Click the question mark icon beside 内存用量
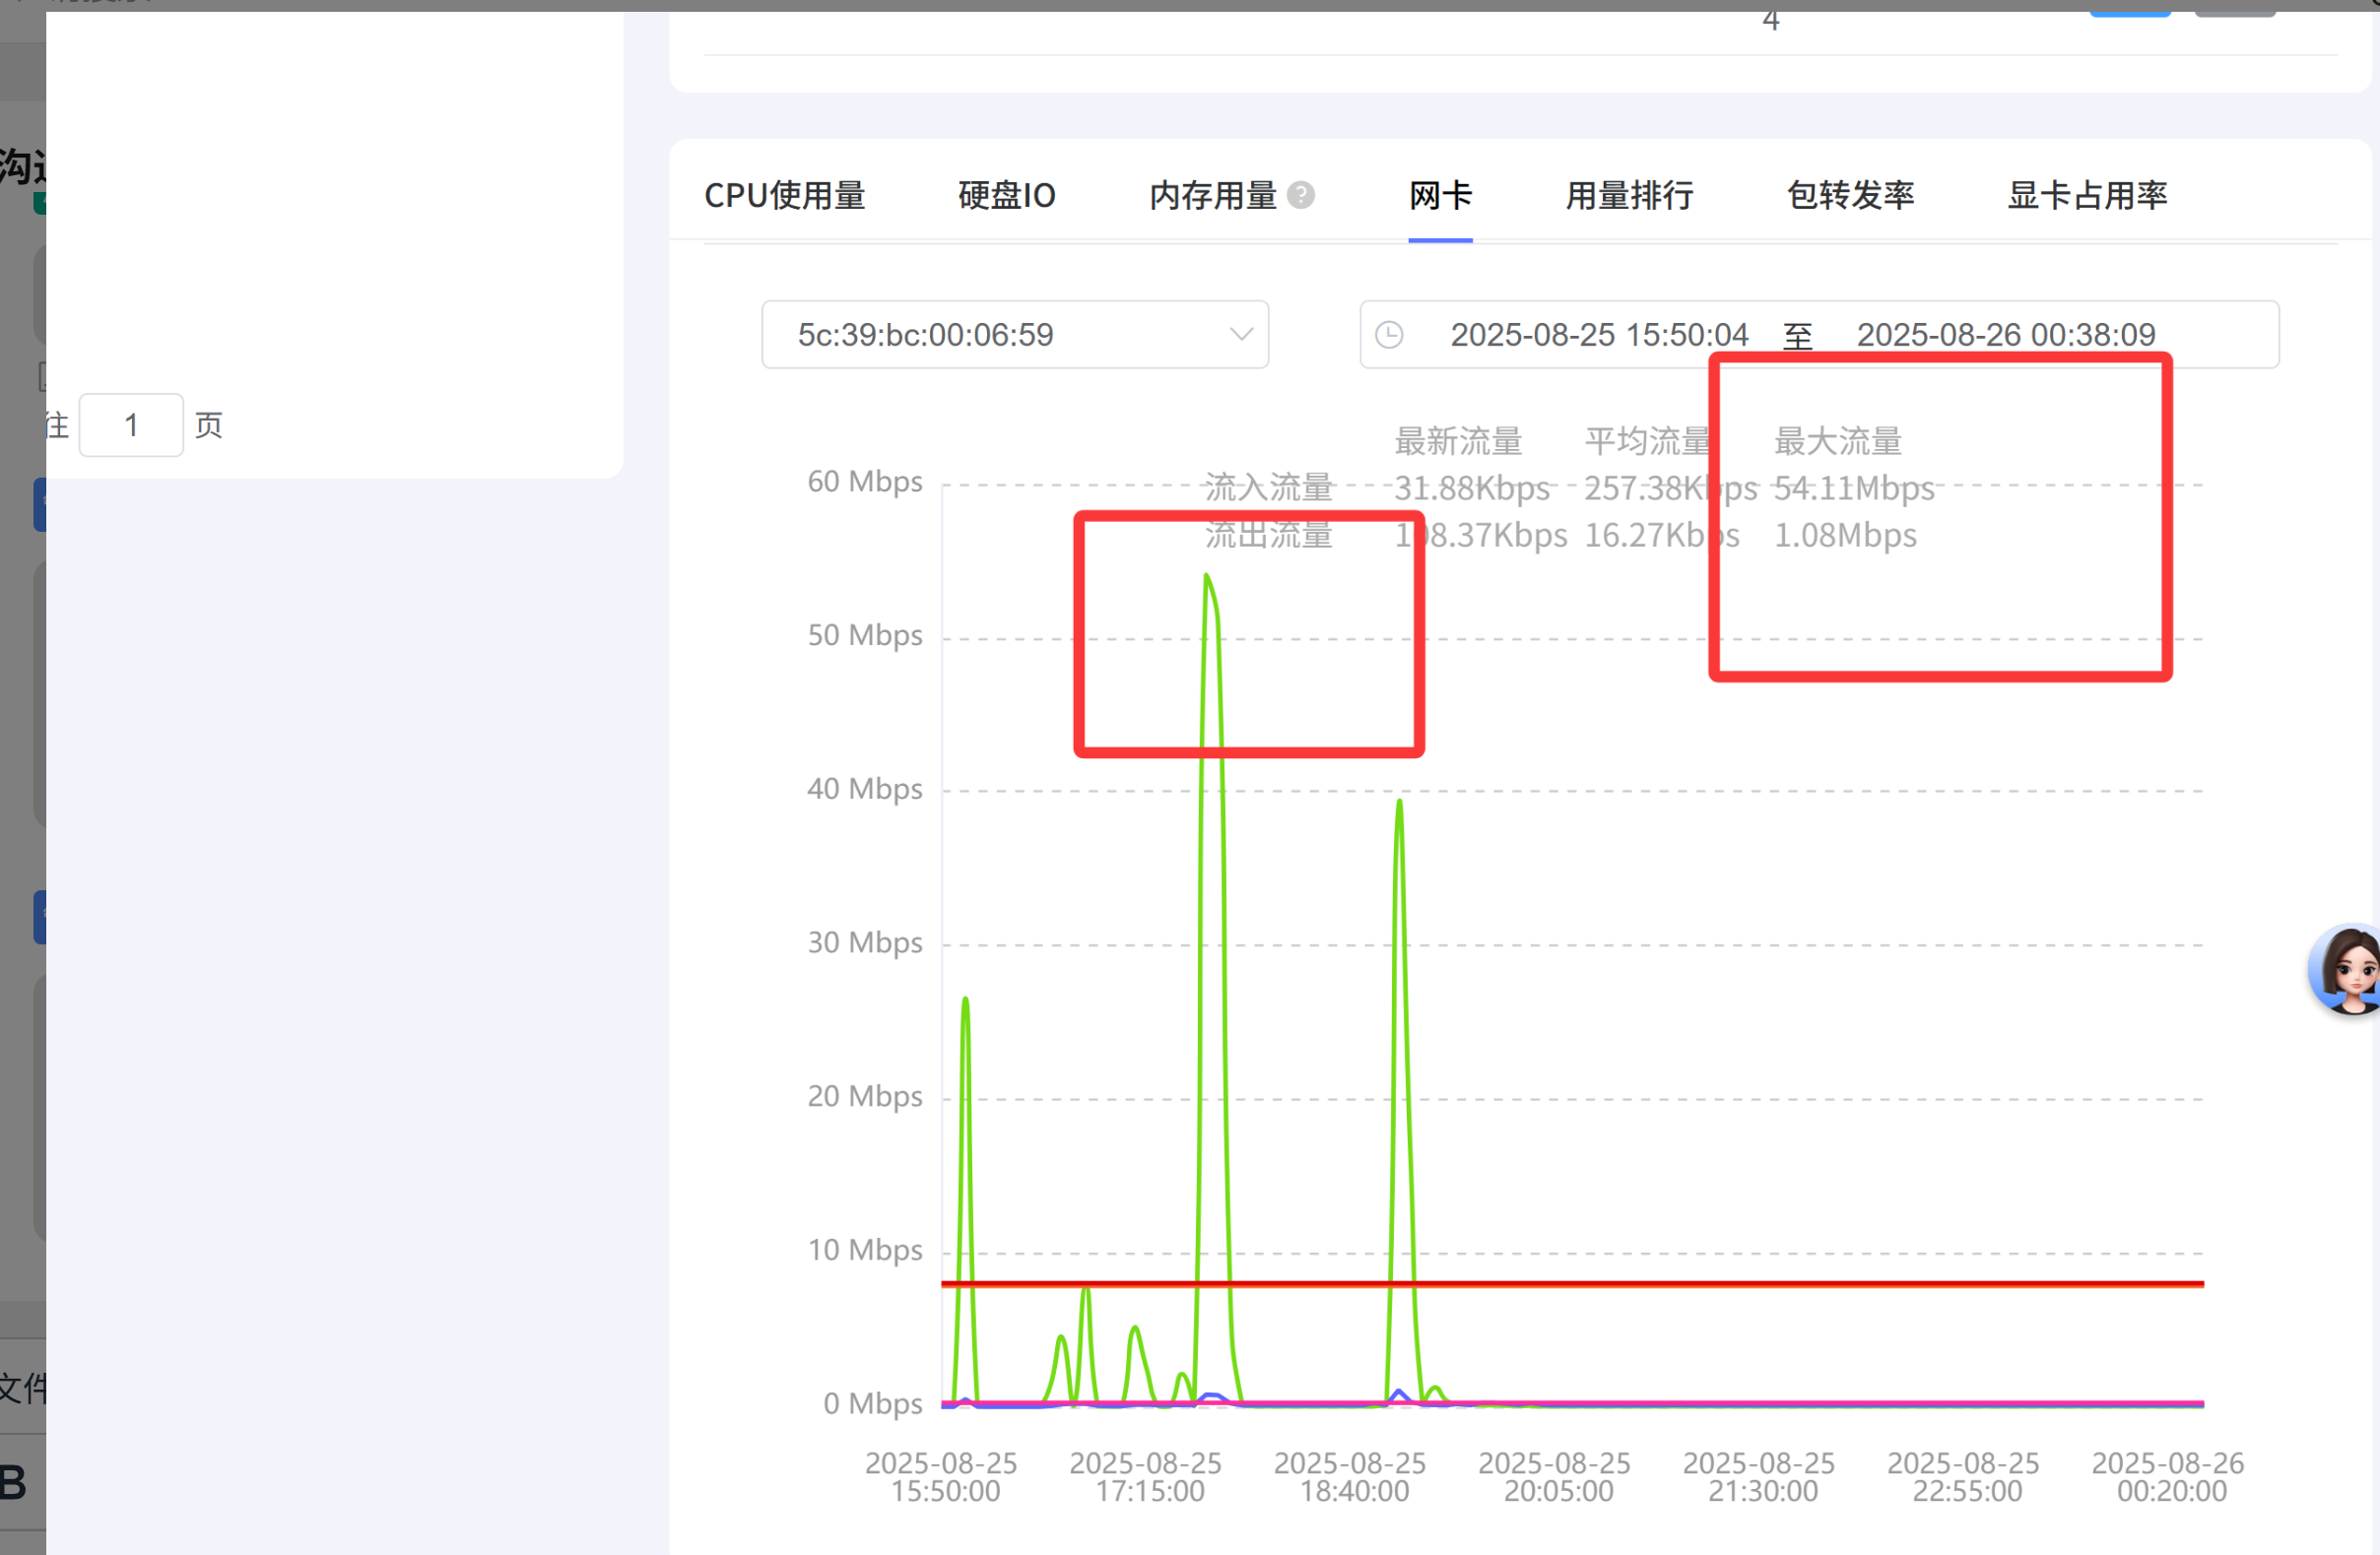Screen dimensions: 2380x1555 1302,194
